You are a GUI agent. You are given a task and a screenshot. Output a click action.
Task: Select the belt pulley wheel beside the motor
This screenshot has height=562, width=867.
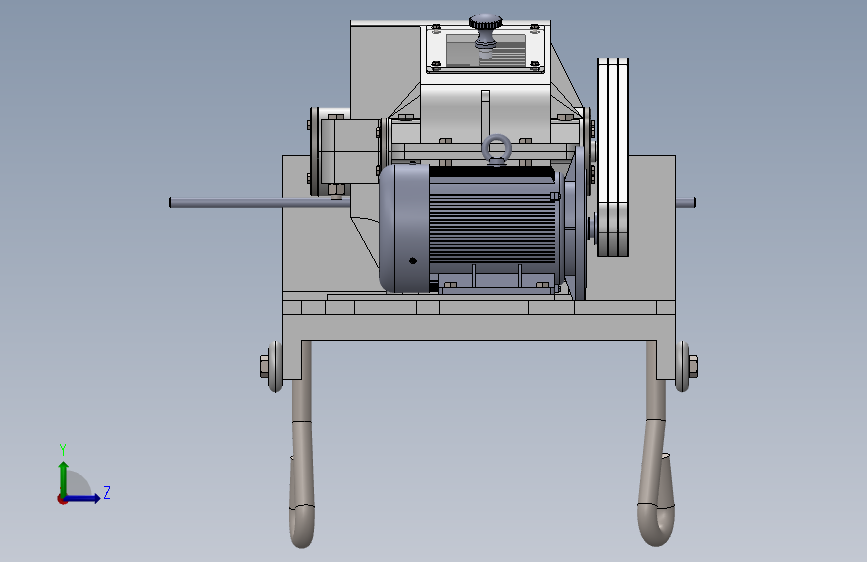click(x=613, y=157)
